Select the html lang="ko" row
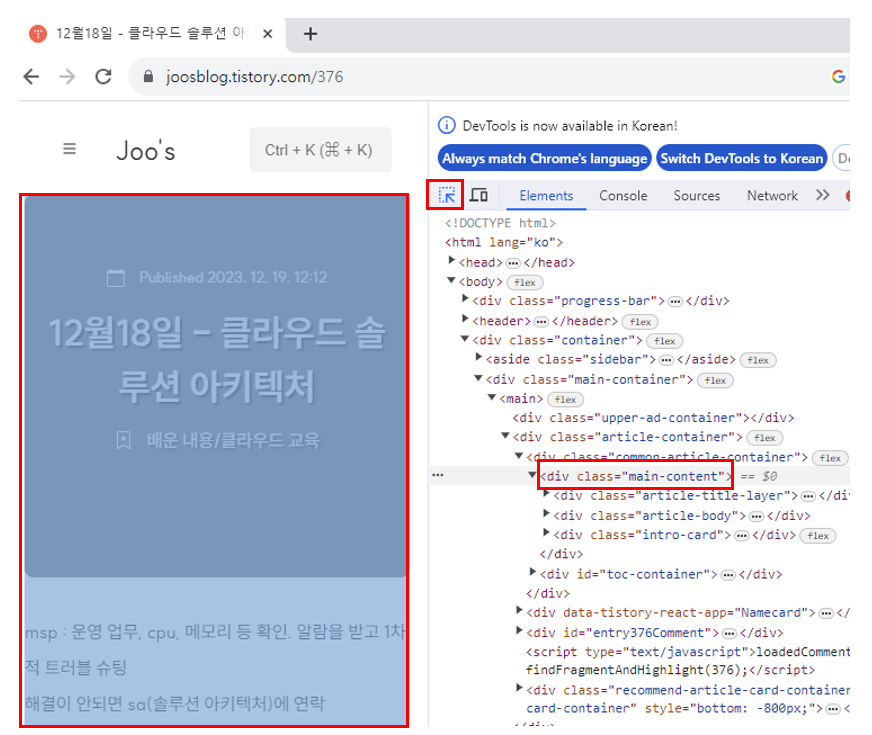Image resolution: width=872 pixels, height=735 pixels. (504, 242)
